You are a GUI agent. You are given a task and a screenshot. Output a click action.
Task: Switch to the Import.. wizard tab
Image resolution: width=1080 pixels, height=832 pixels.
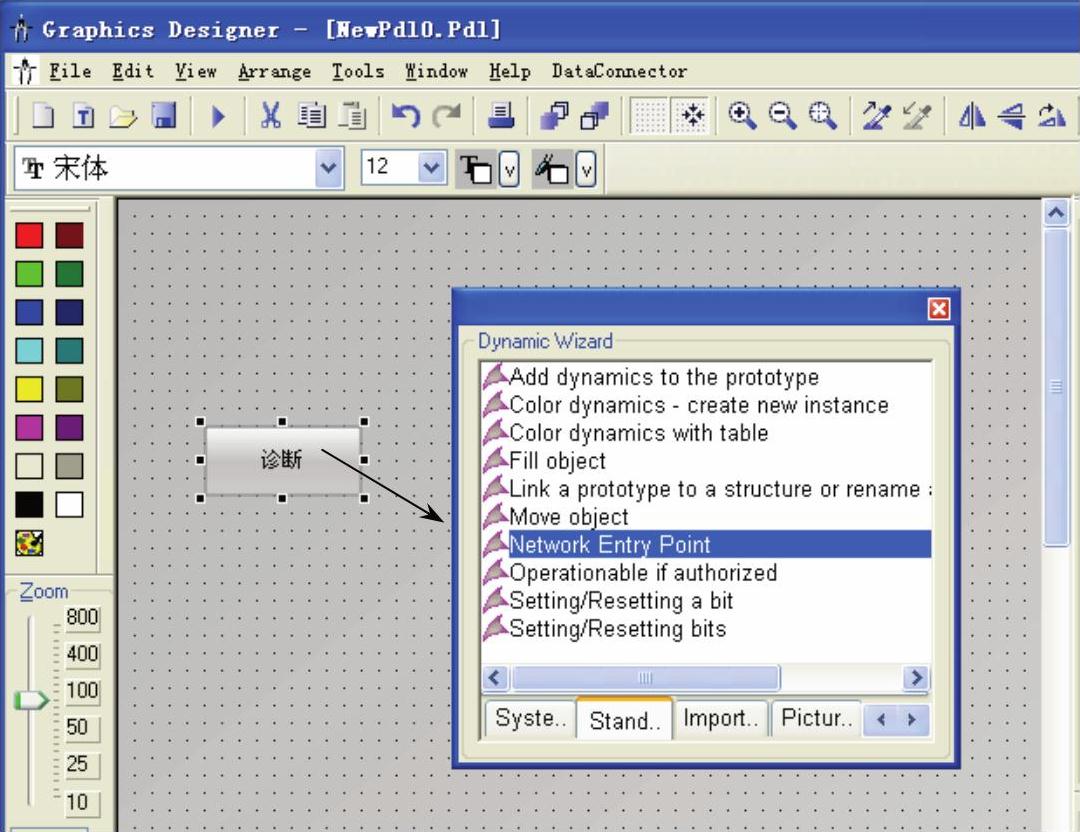(x=720, y=718)
